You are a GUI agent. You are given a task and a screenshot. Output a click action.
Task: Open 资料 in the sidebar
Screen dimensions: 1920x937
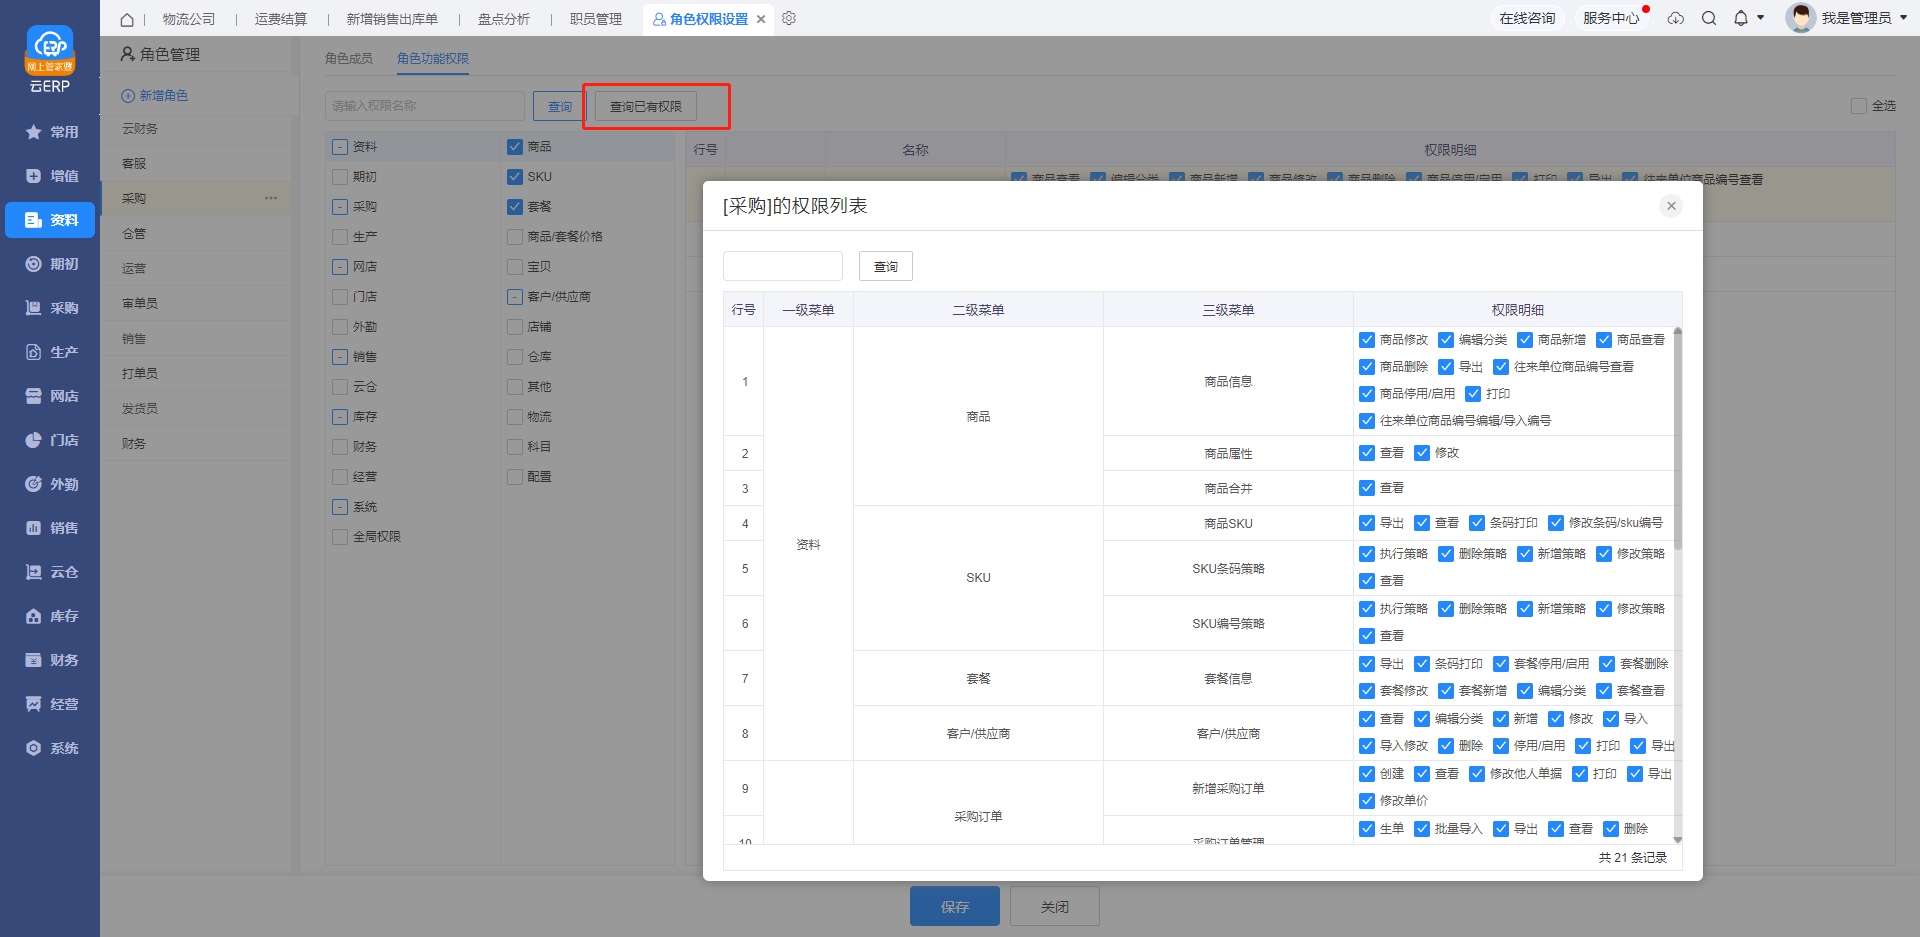pyautogui.click(x=50, y=220)
